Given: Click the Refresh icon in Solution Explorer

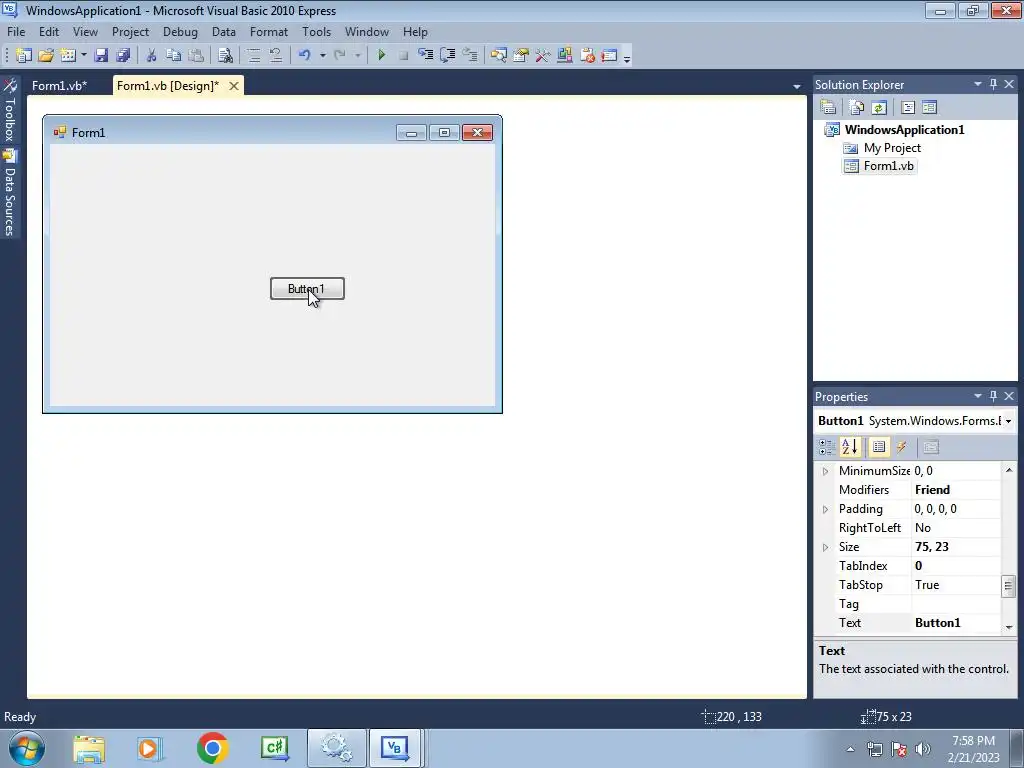Looking at the screenshot, I should (879, 108).
